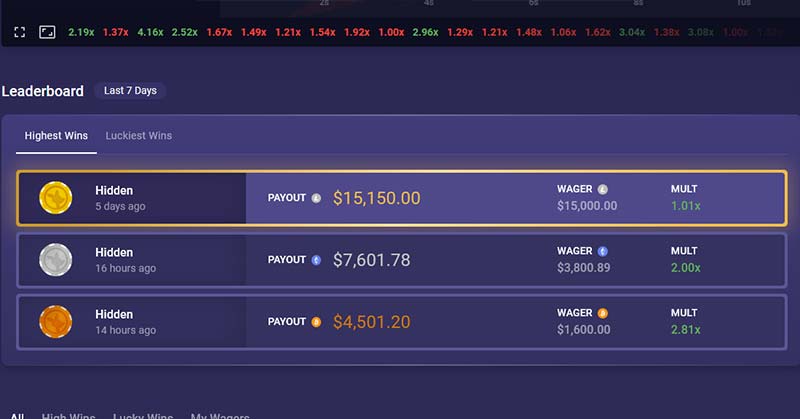Open the Last 7 Days period selector
The width and height of the screenshot is (800, 419).
tap(130, 90)
